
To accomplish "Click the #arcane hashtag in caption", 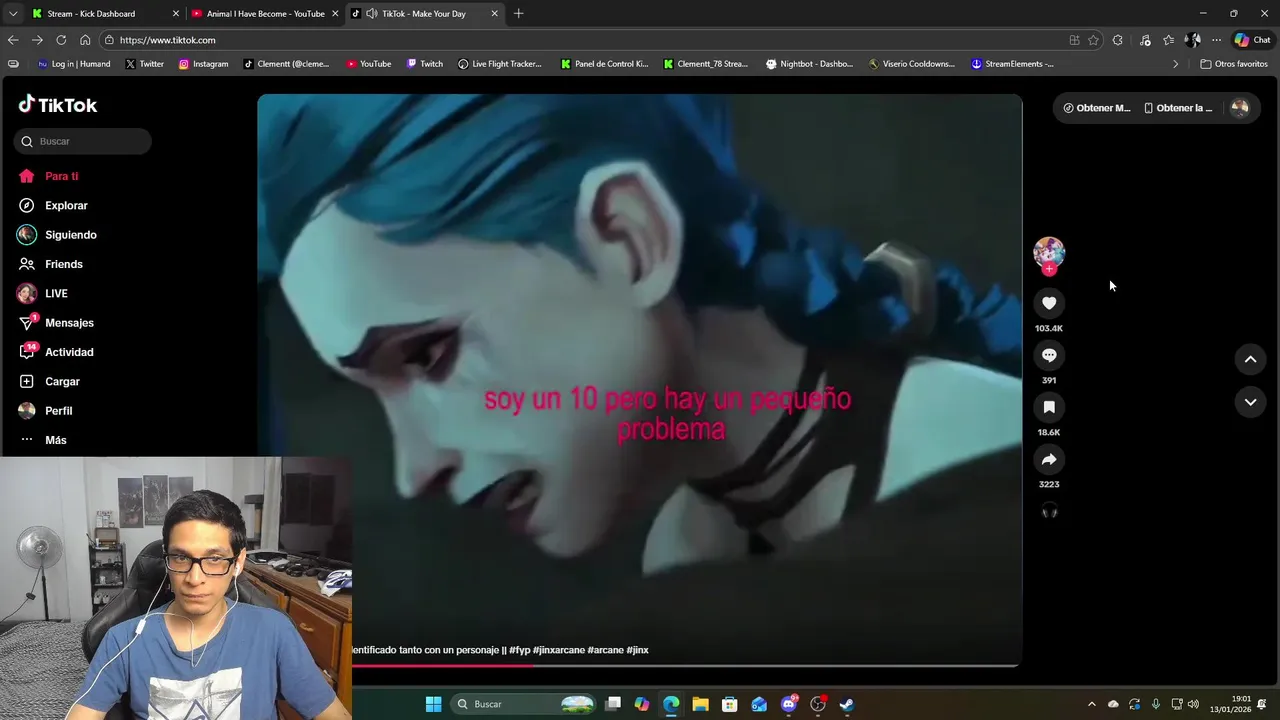I will (x=605, y=650).
